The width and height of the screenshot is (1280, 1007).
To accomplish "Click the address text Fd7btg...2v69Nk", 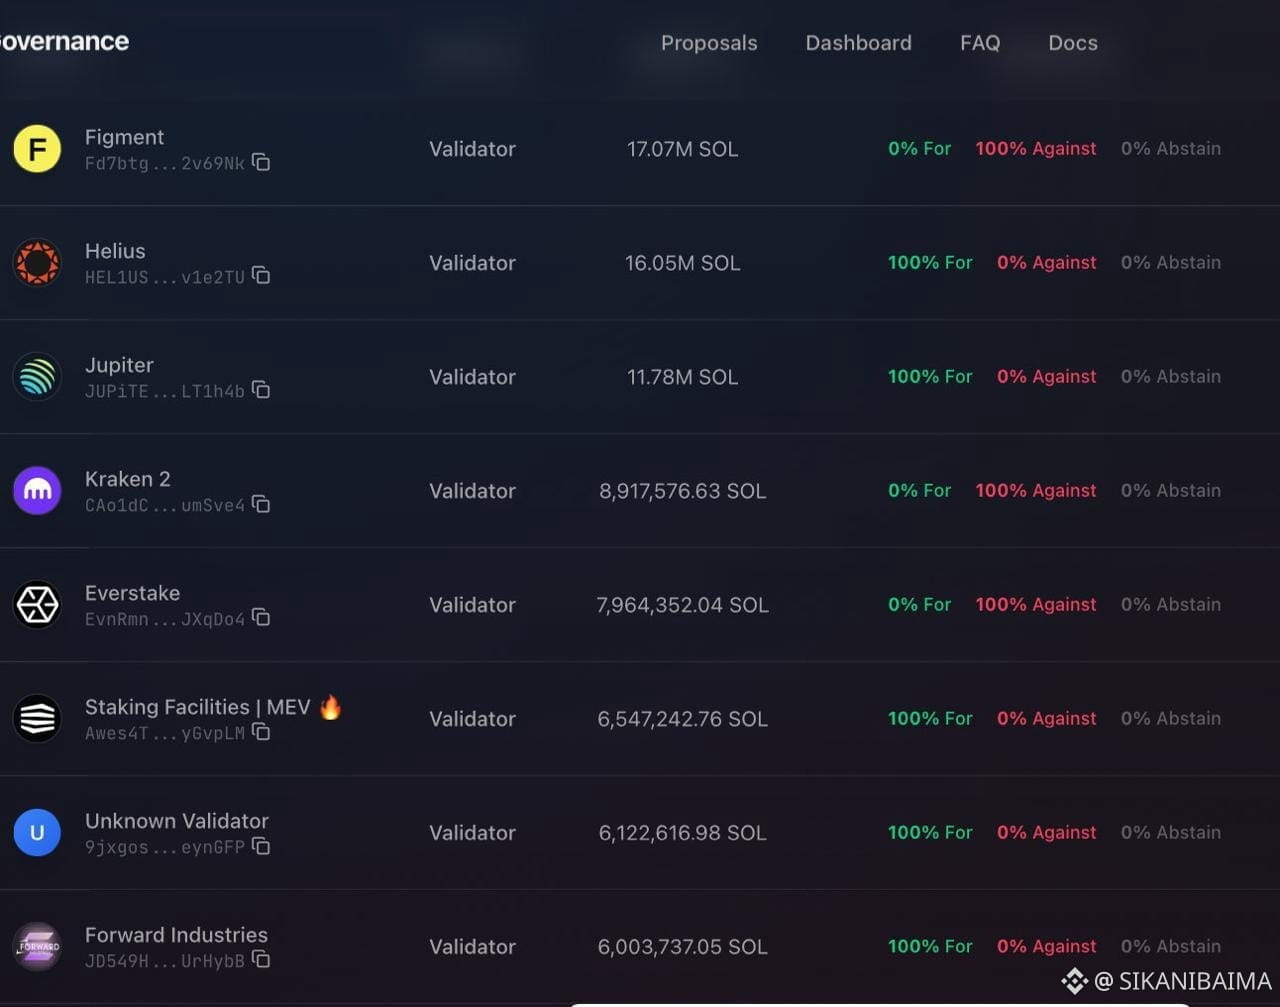I will 165,163.
